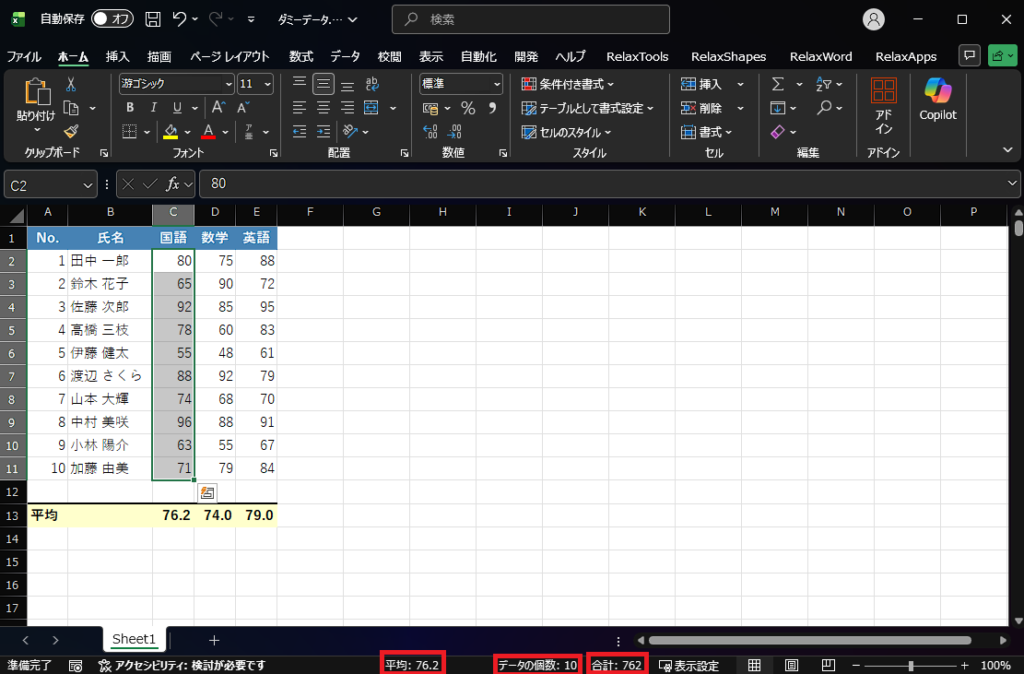Click the AutoSum sigma icon
This screenshot has height=674, width=1024.
click(777, 84)
